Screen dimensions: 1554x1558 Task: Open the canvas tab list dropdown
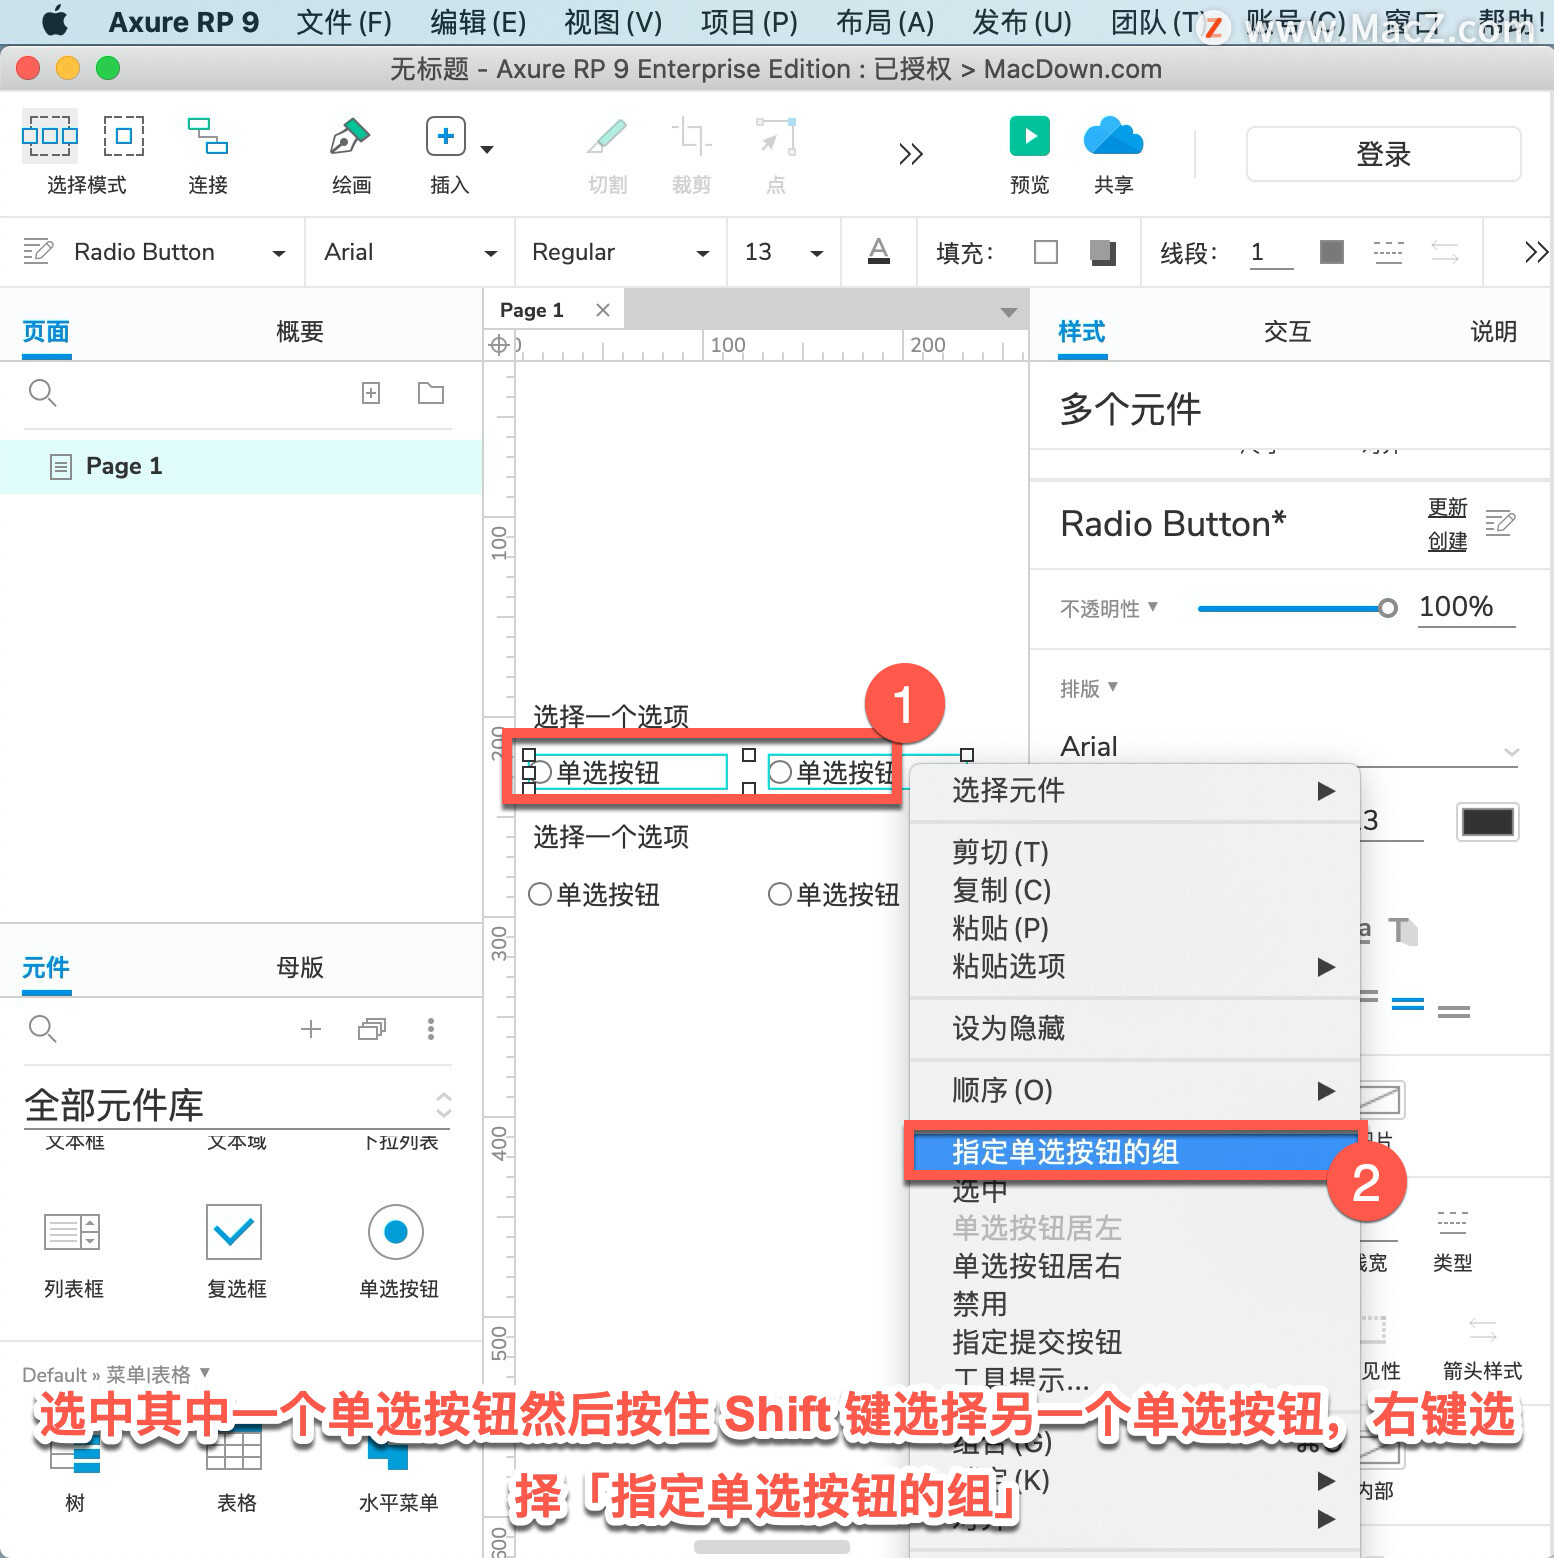pyautogui.click(x=1009, y=312)
